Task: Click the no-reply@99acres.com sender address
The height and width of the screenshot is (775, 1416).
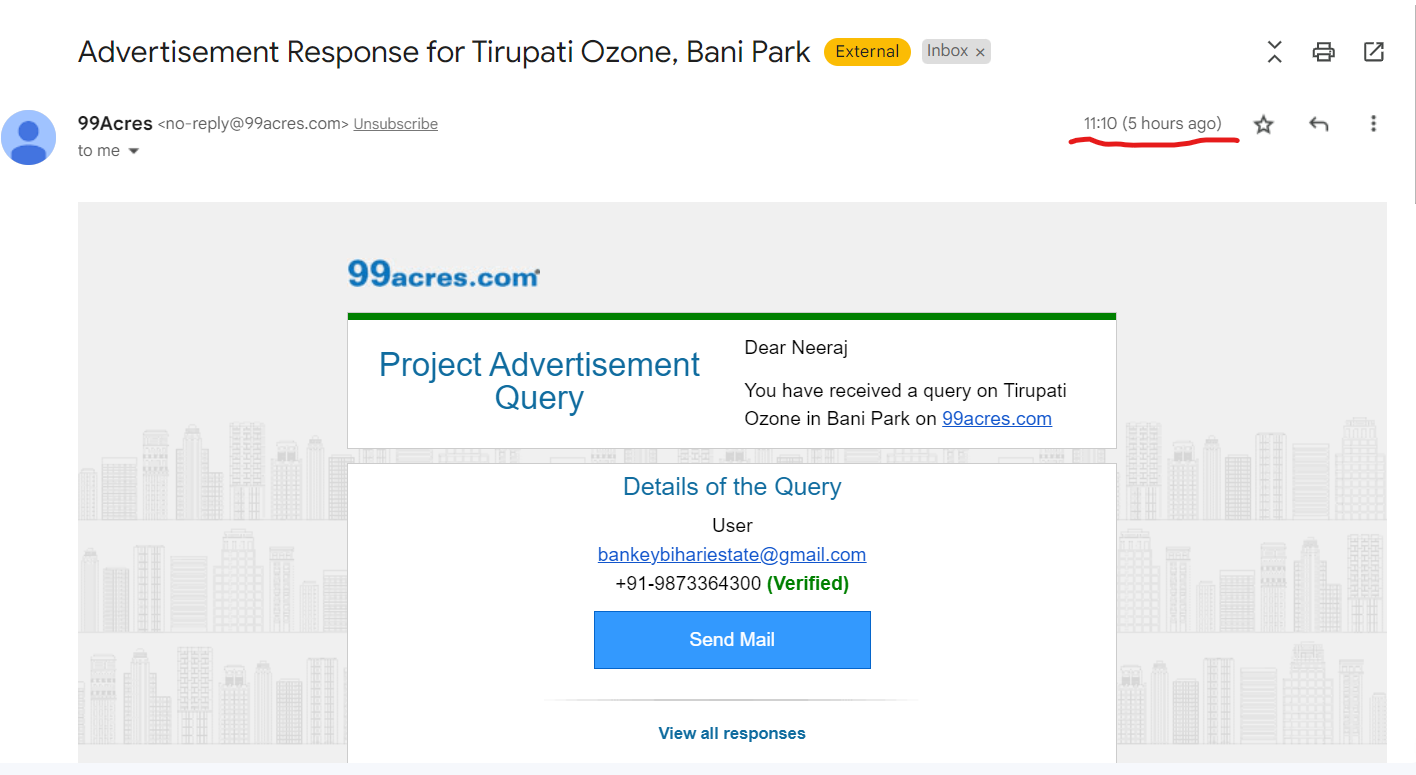Action: pos(253,124)
